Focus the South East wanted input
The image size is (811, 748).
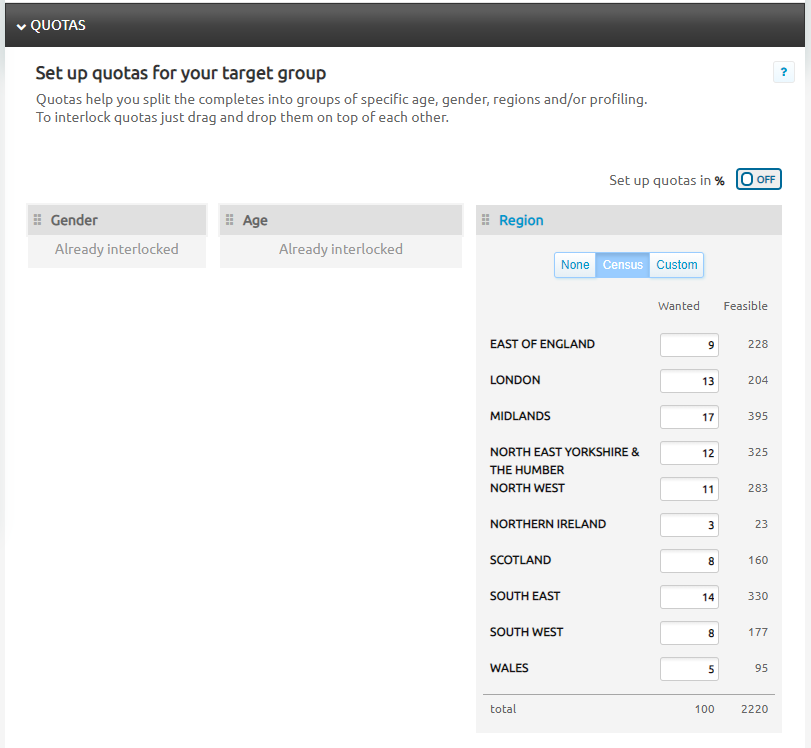point(689,597)
